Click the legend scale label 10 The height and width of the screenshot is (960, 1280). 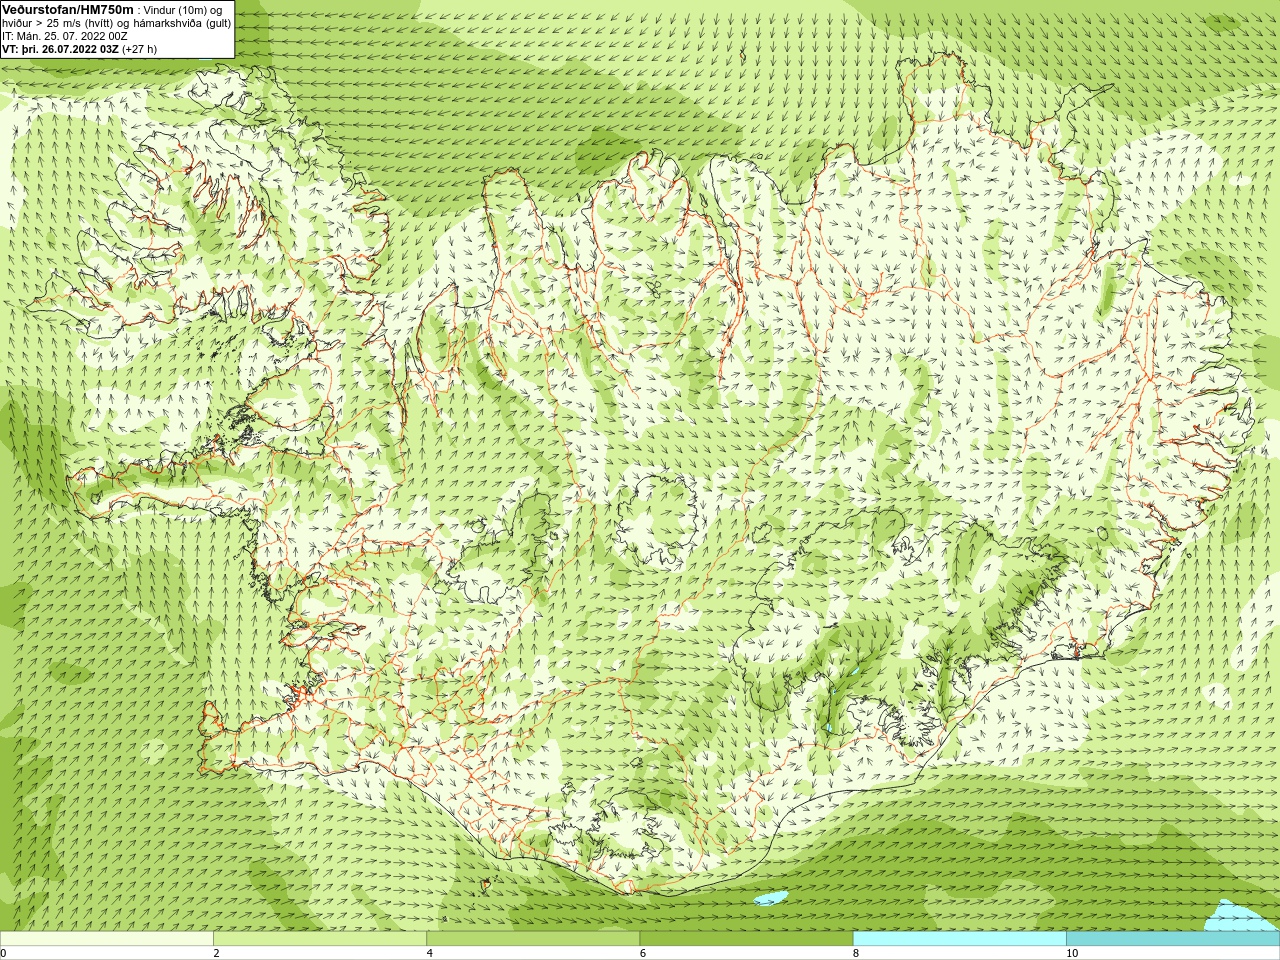pyautogui.click(x=1072, y=953)
